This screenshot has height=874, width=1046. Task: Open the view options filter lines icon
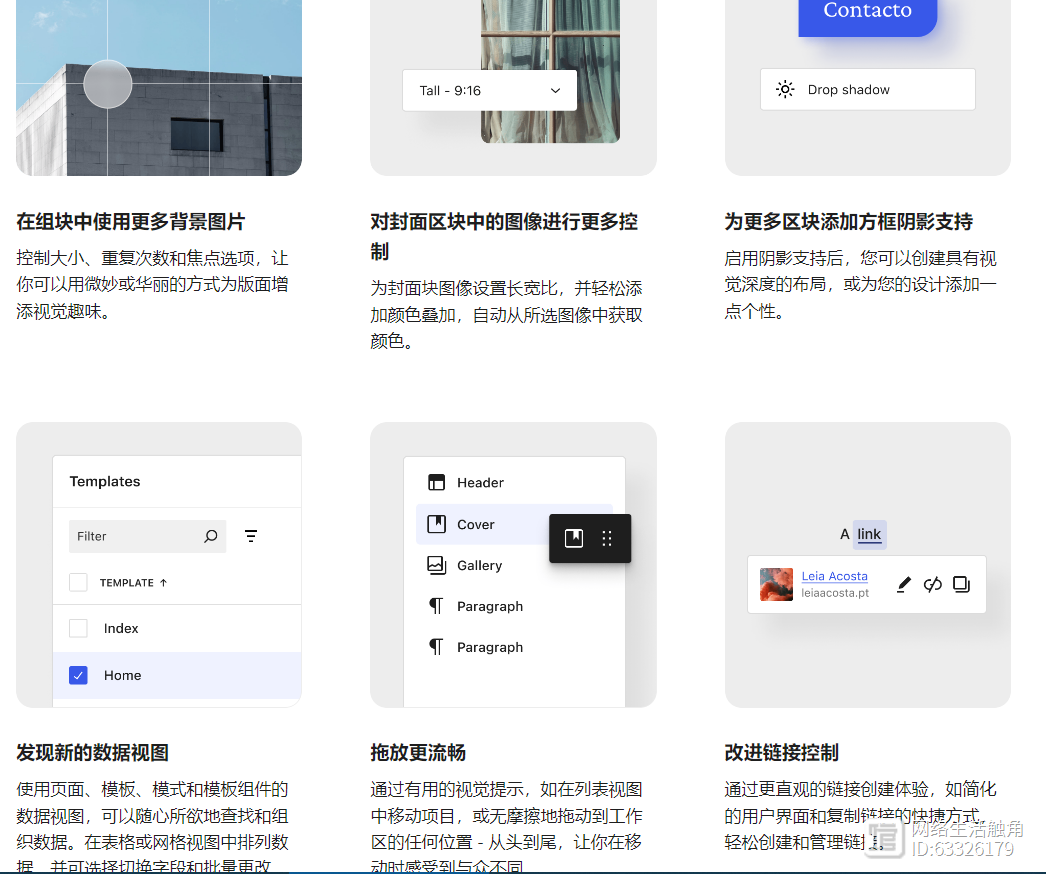click(251, 537)
